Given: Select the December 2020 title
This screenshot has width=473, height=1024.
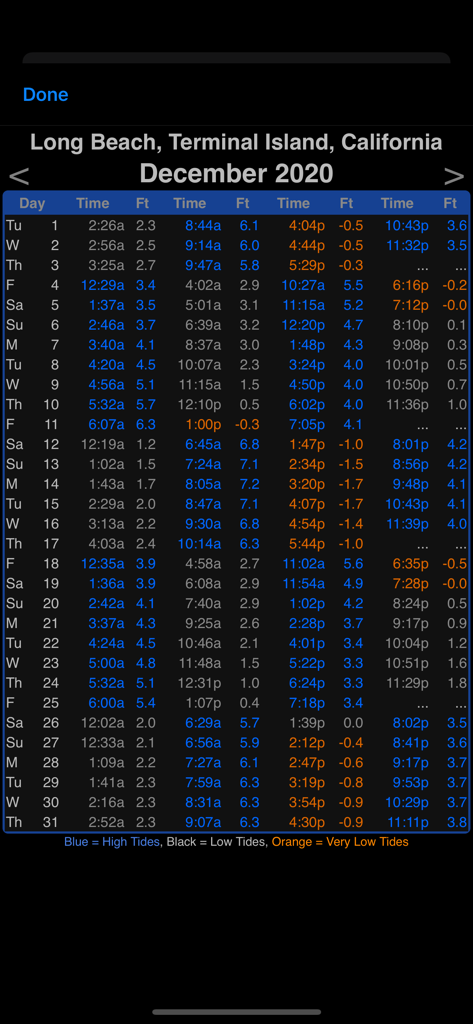Looking at the screenshot, I should 236,174.
